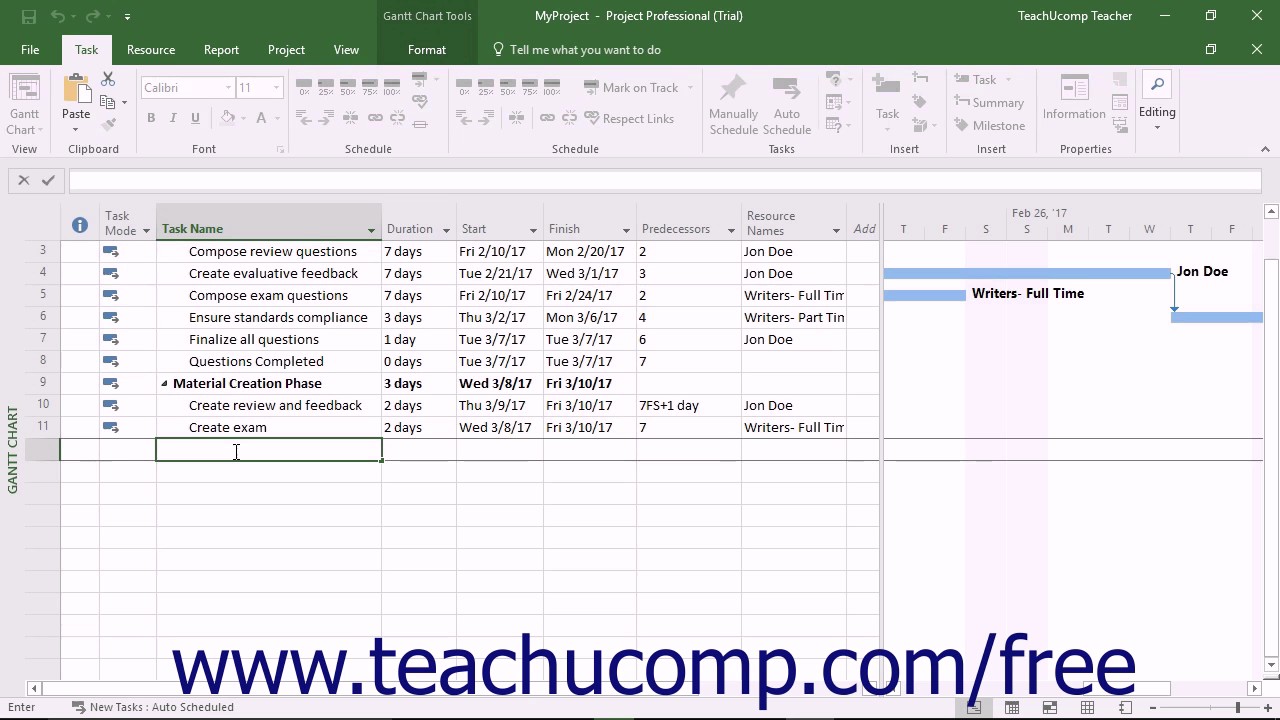Click the zoom out minus button
1280x720 pixels.
tap(1153, 707)
